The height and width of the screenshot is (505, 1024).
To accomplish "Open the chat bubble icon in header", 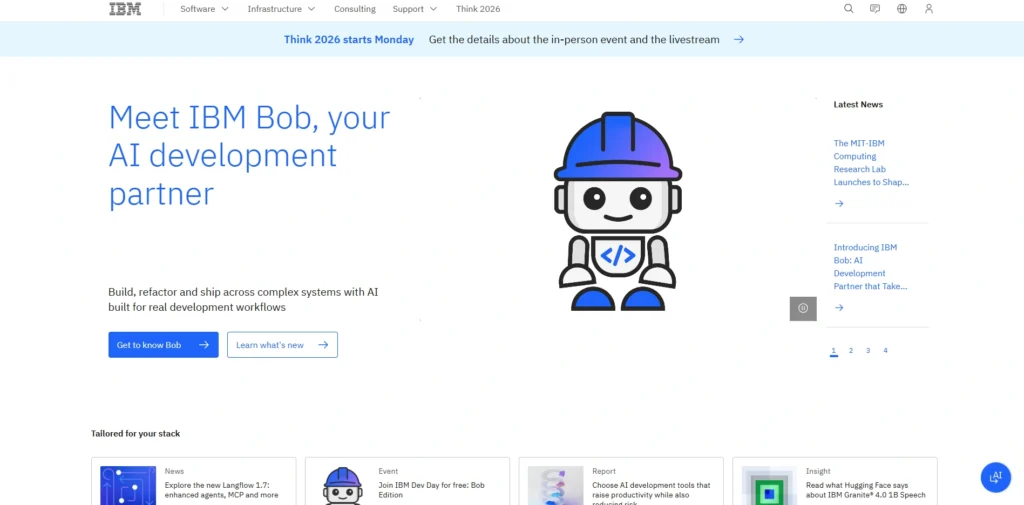I will pyautogui.click(x=875, y=9).
